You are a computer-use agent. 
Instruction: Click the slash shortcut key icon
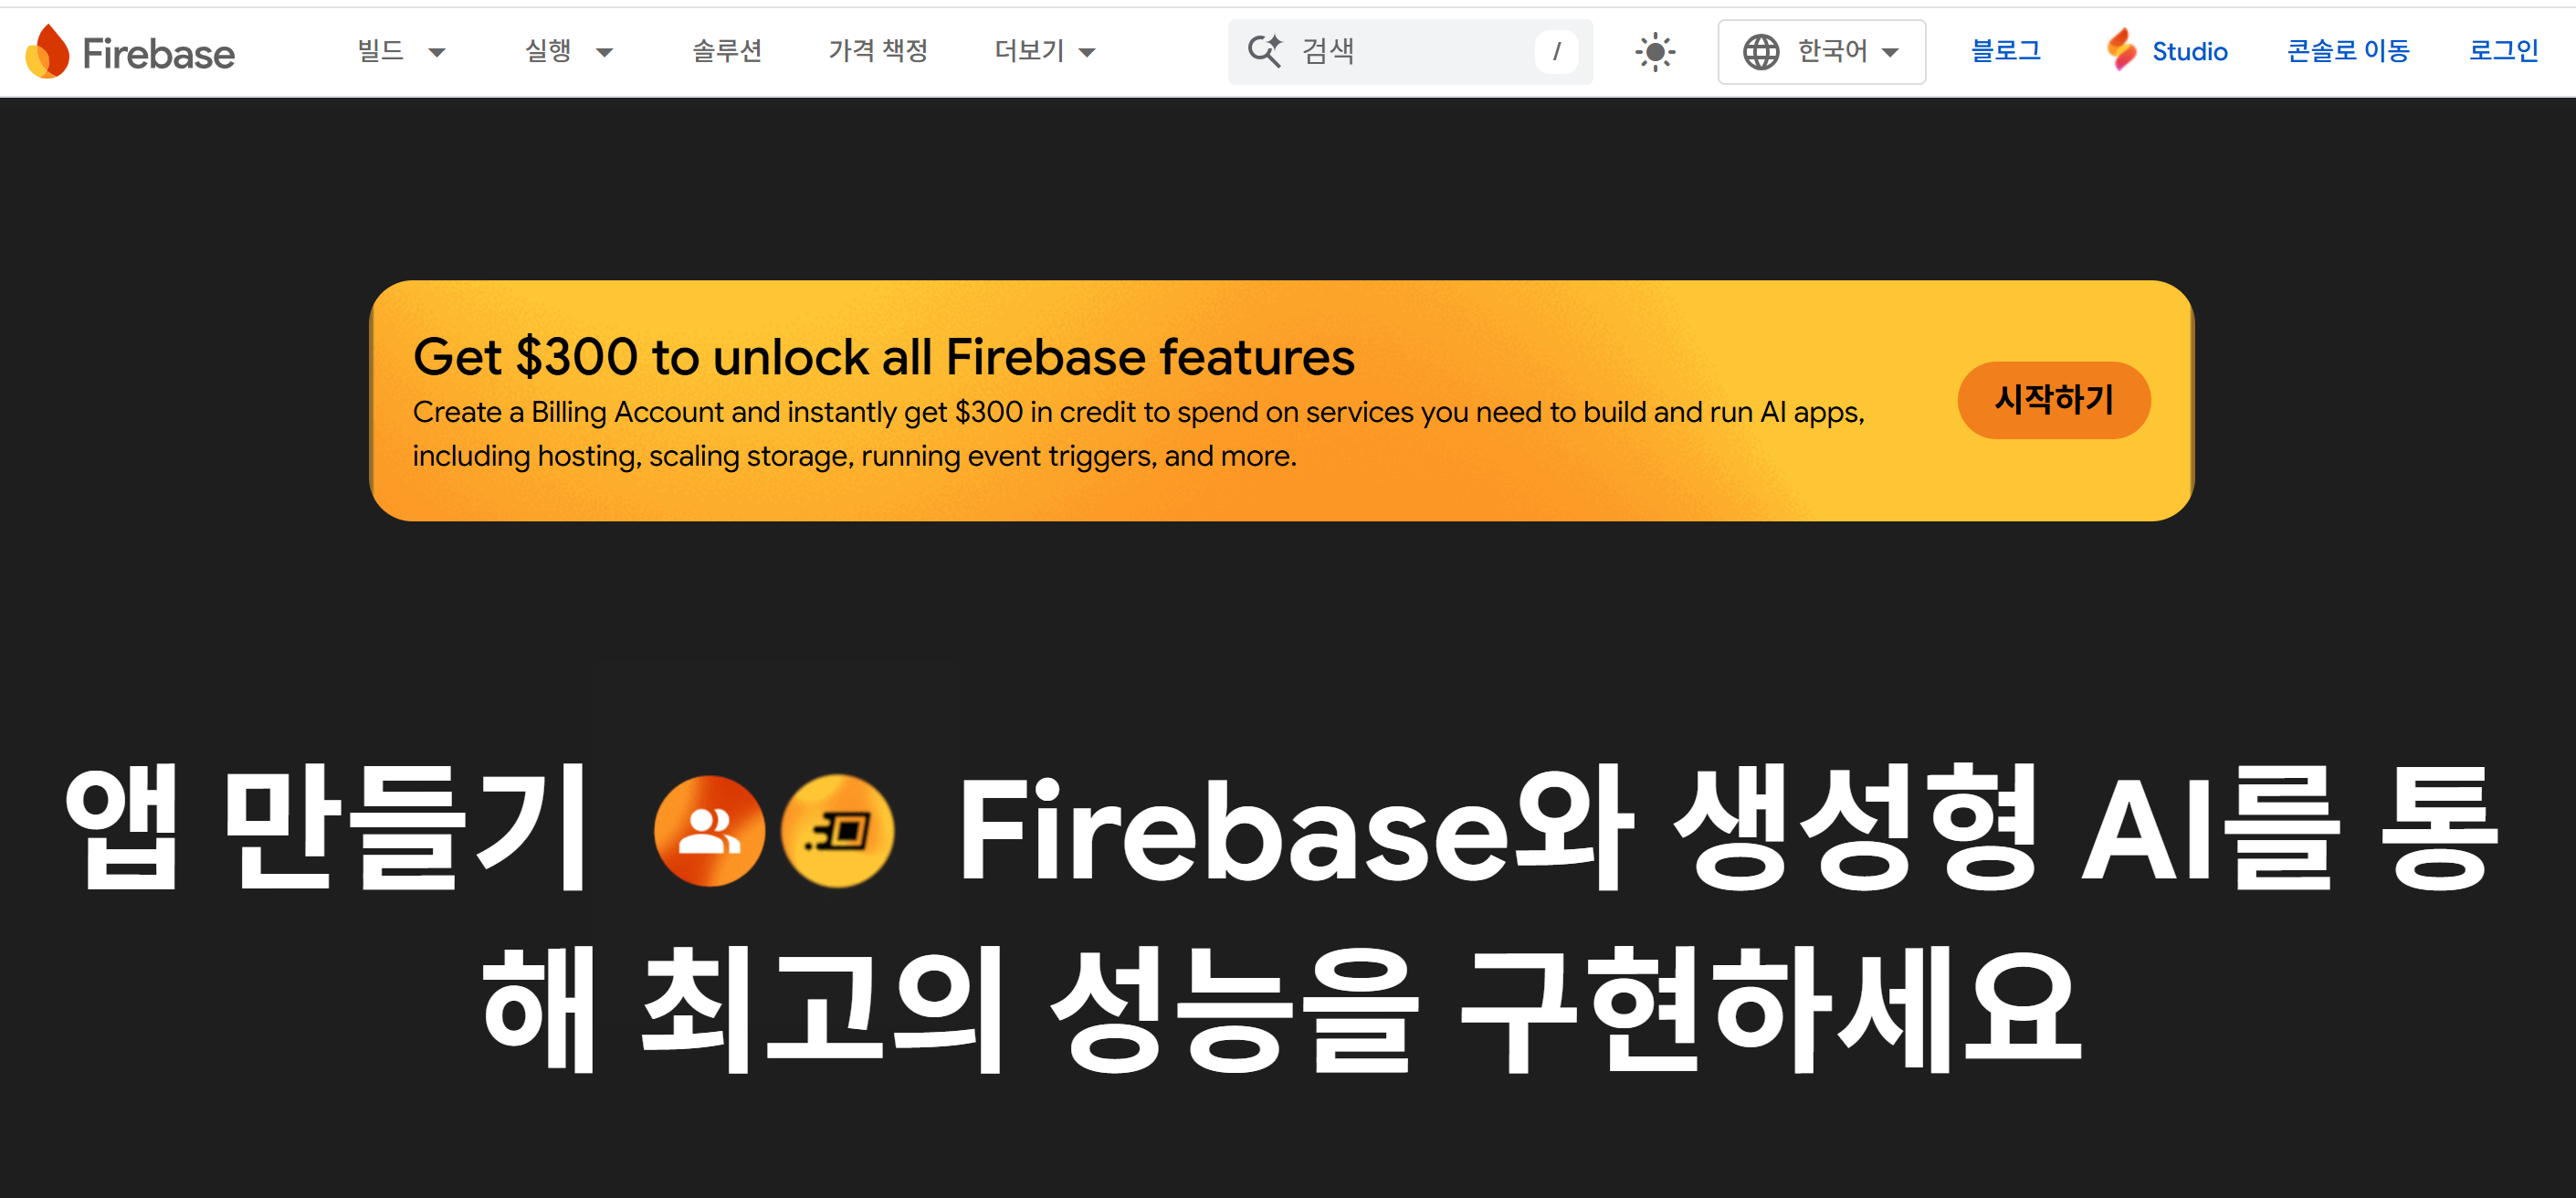click(x=1556, y=51)
